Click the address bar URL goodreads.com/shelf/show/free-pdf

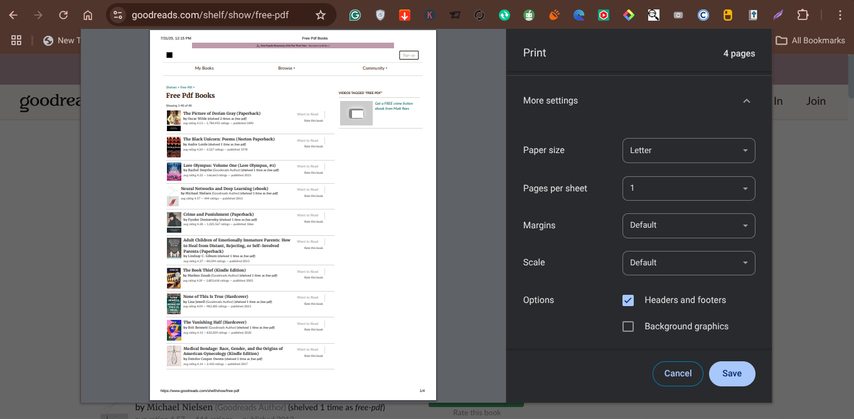tap(210, 15)
